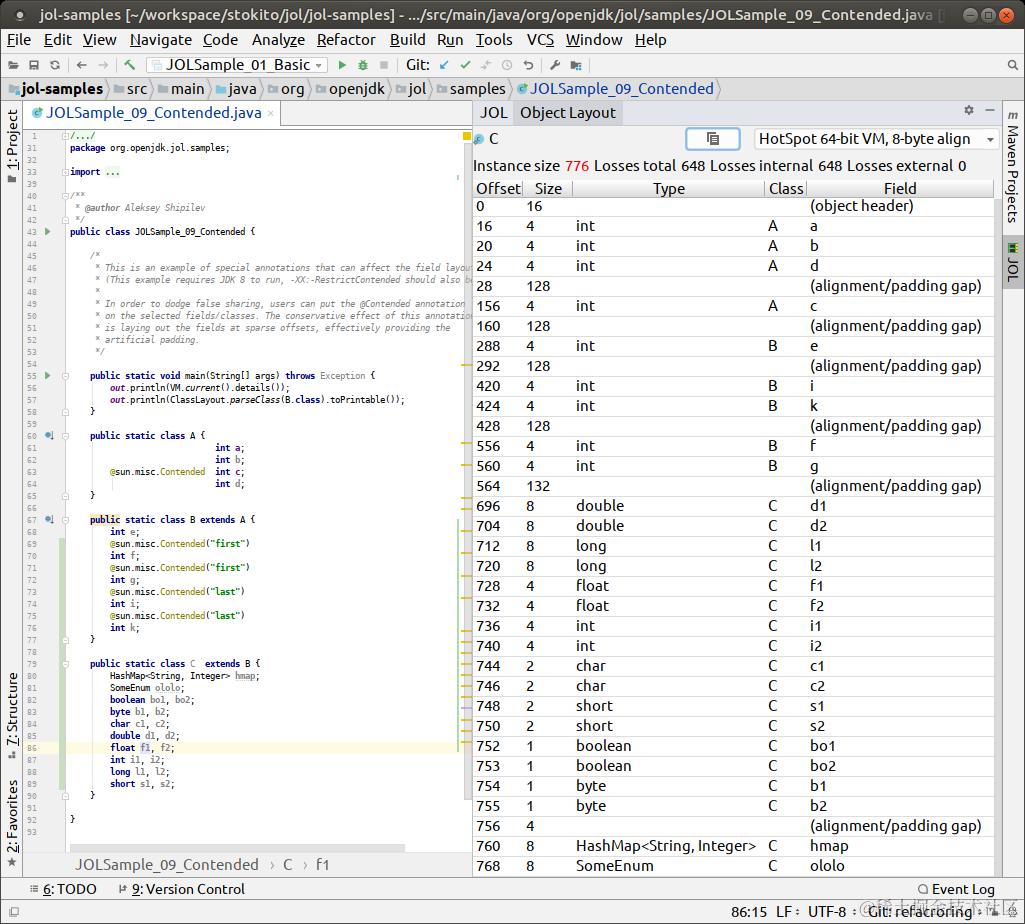
Task: Click overridden marker icon beside class A
Action: point(49,436)
